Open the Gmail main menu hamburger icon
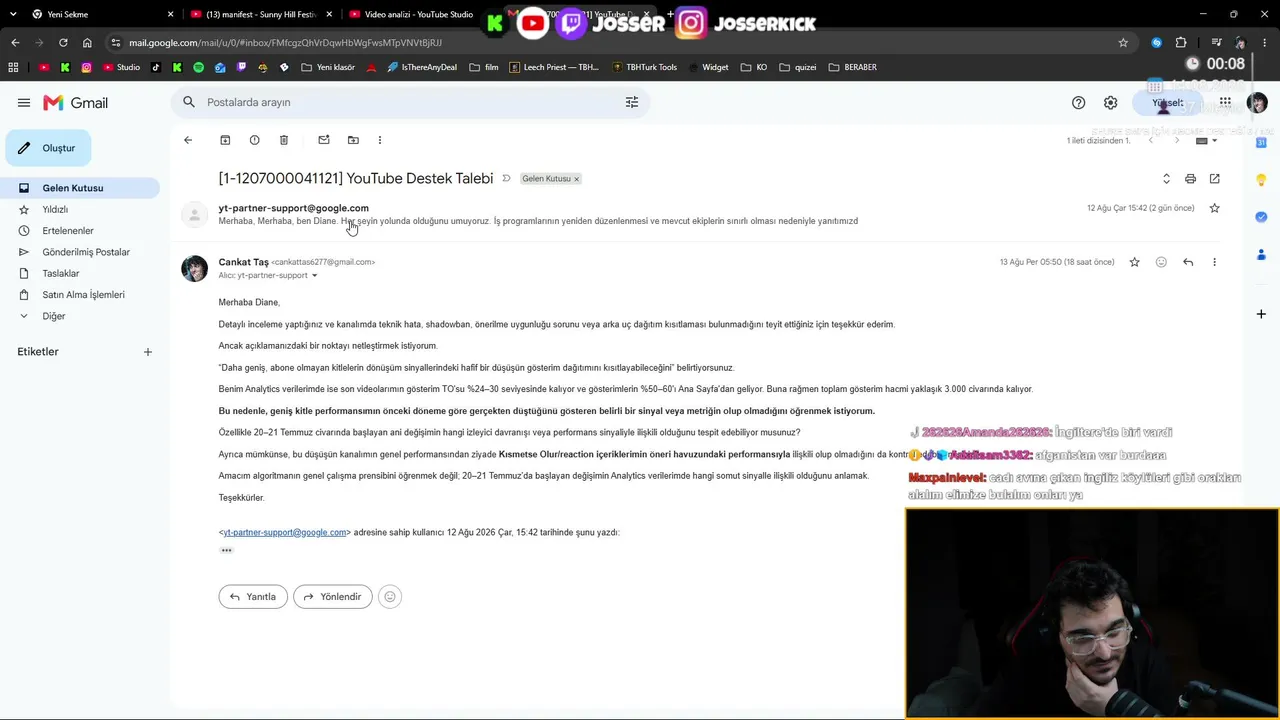Screen dimensions: 1280x720 pyautogui.click(x=24, y=103)
